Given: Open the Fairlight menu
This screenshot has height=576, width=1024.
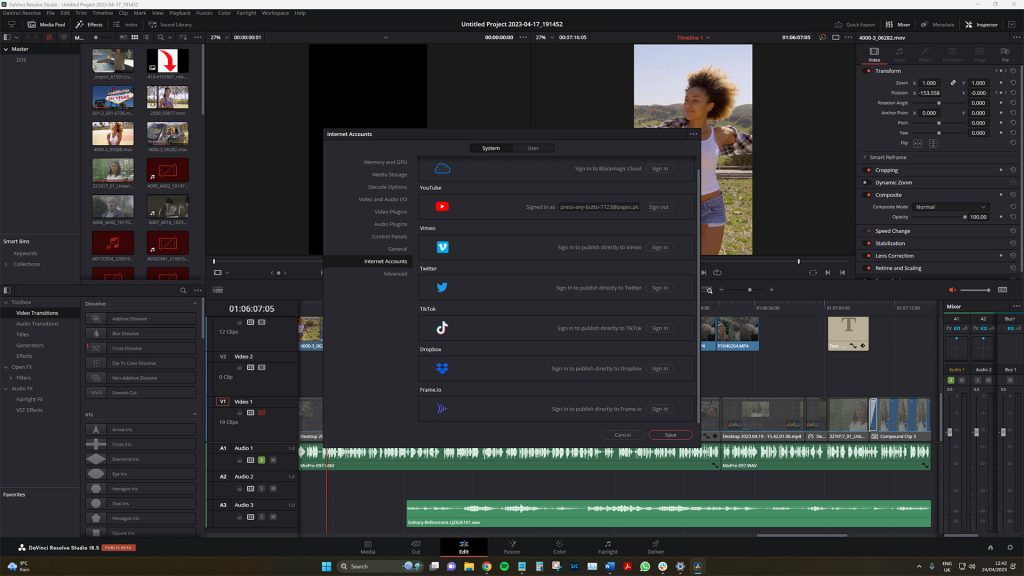Looking at the screenshot, I should 246,12.
